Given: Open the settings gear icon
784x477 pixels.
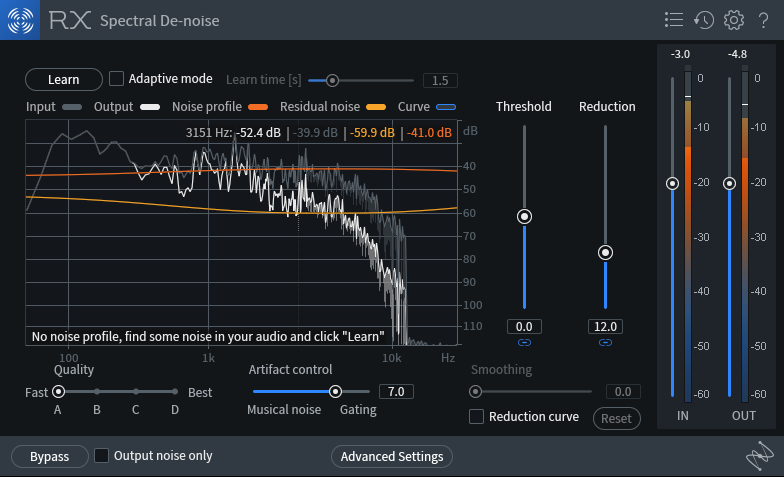Looking at the screenshot, I should tap(734, 20).
